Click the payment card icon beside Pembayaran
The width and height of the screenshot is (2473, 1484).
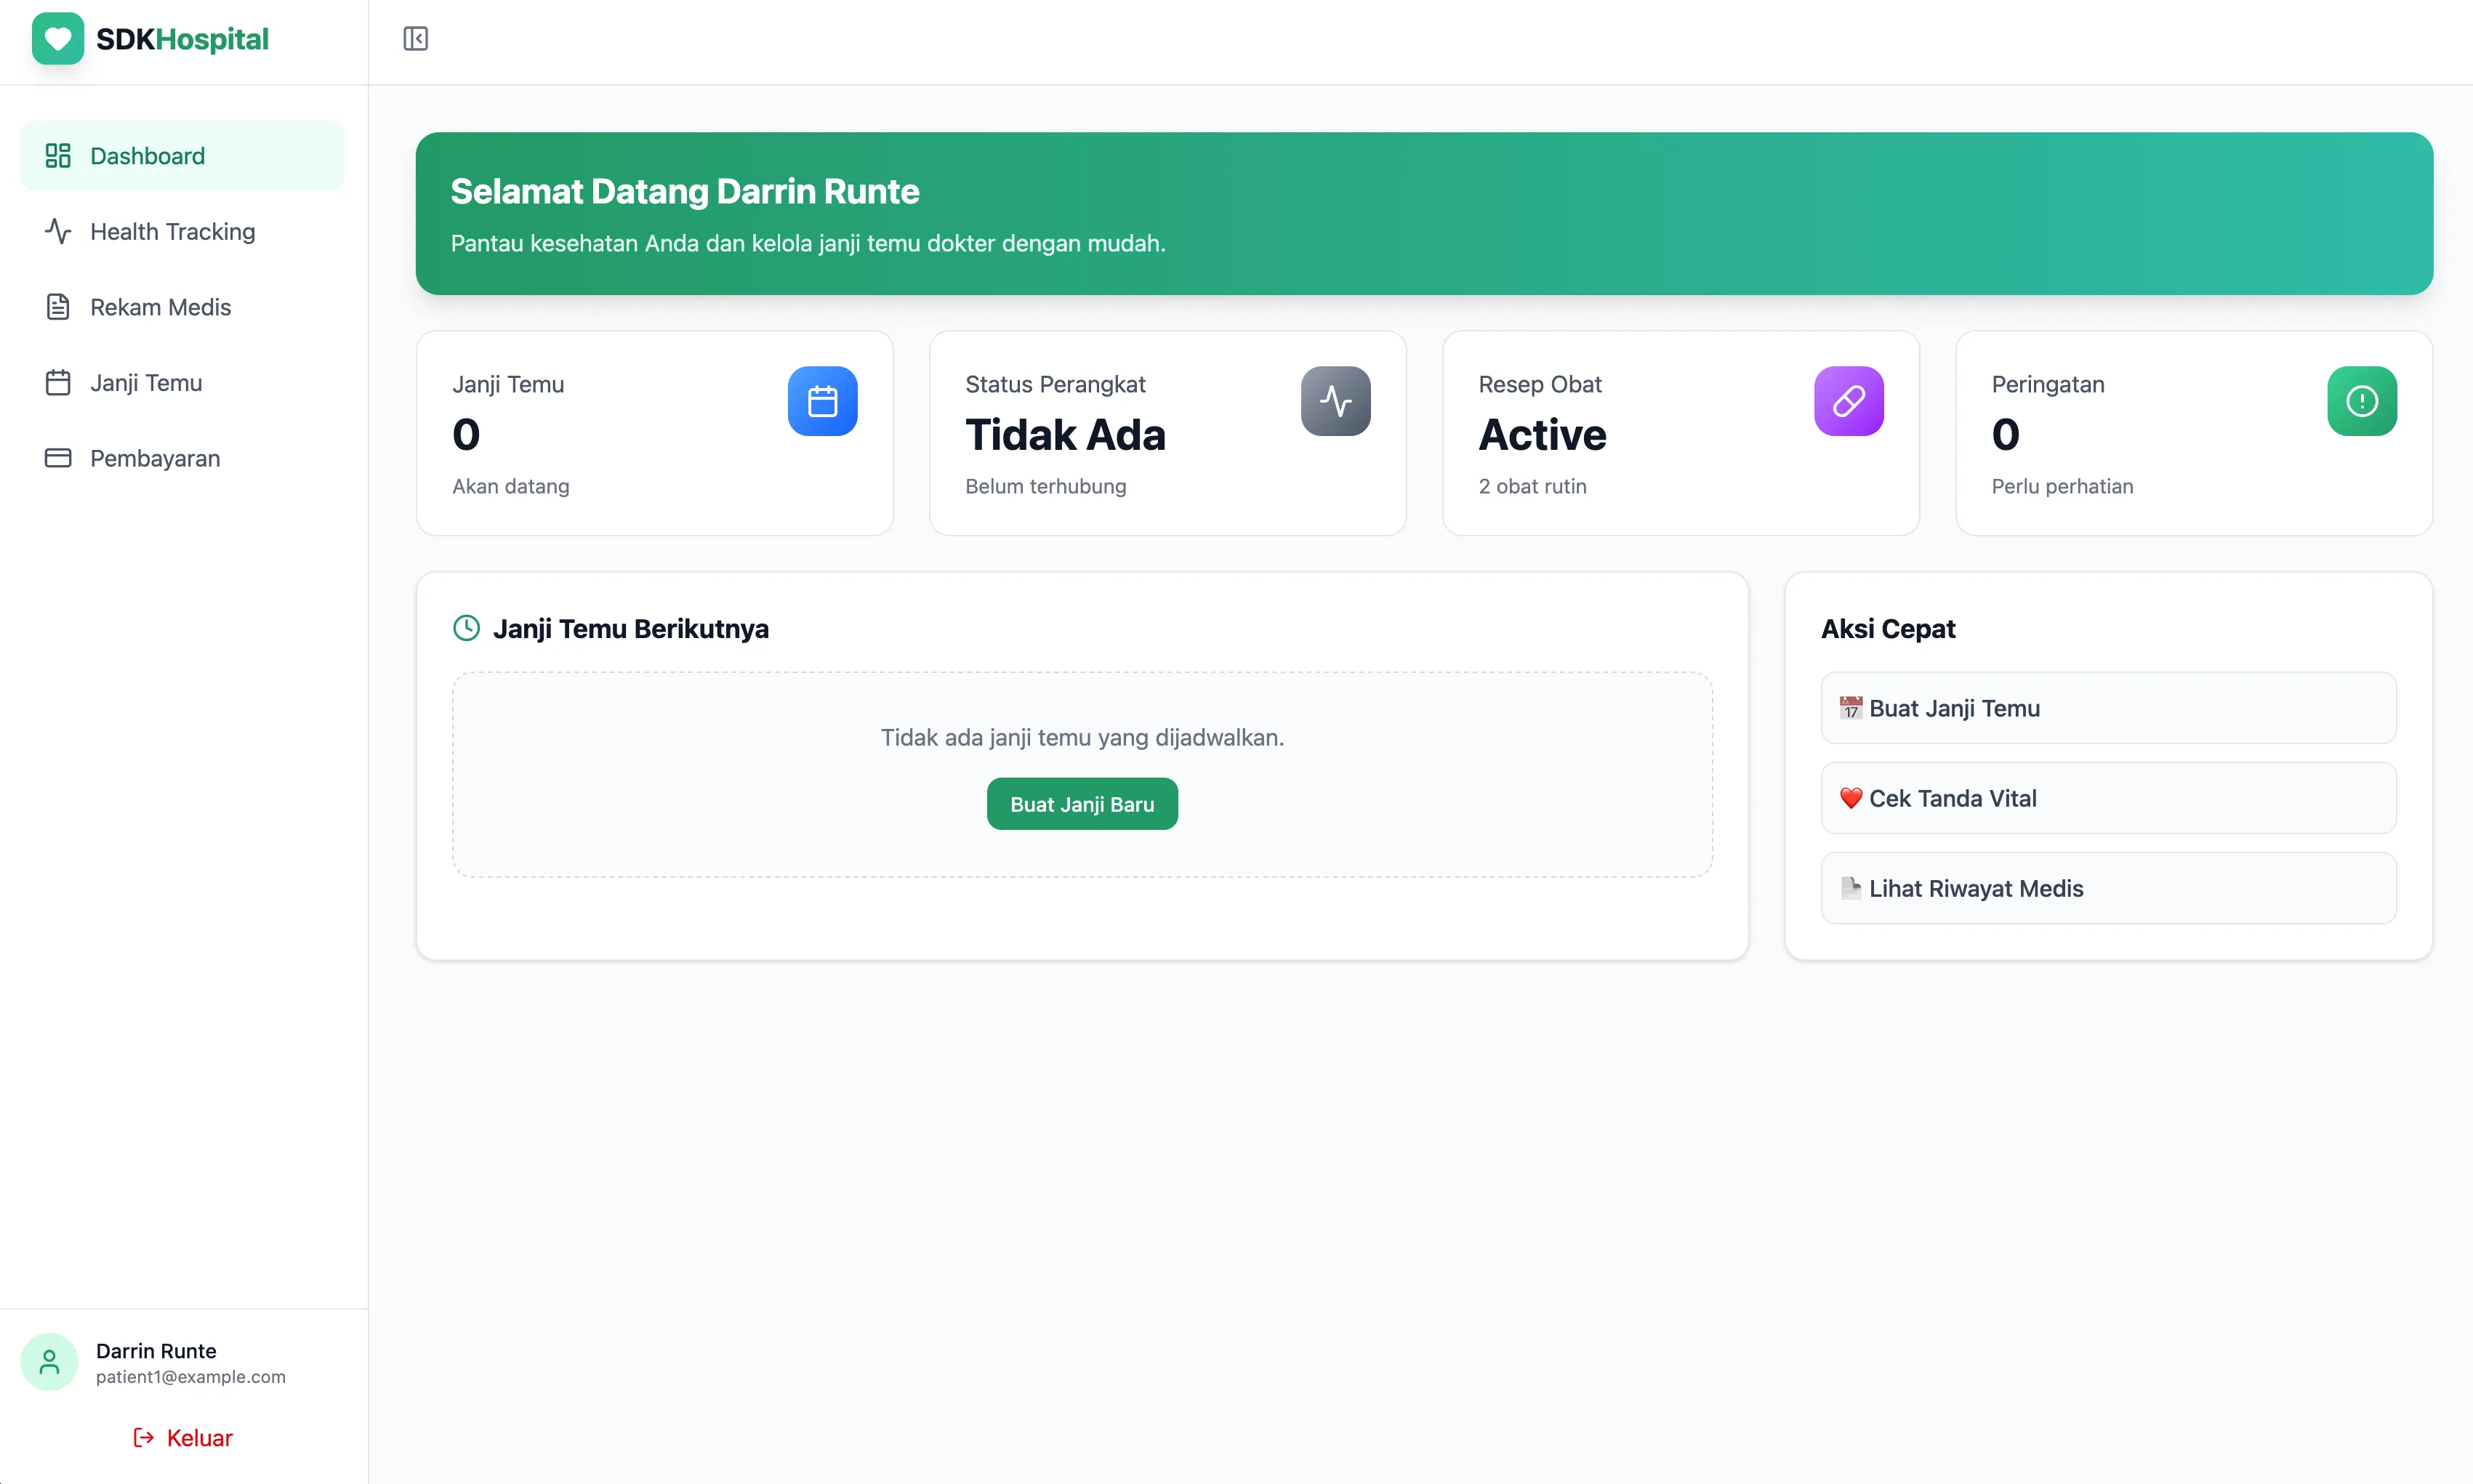57,458
